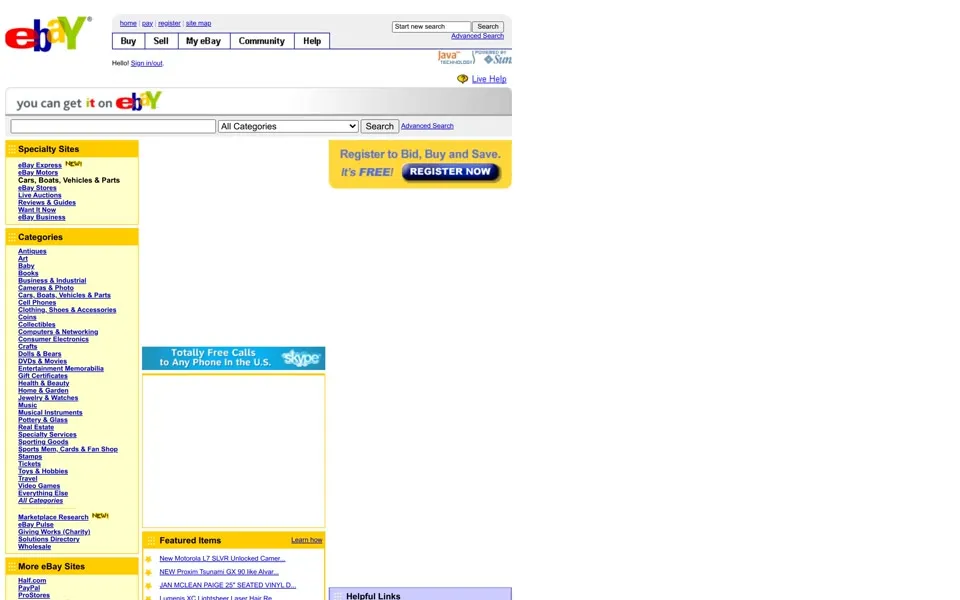Image resolution: width=960 pixels, height=600 pixels.
Task: Open the Marketplace Research link
Action: click(x=53, y=517)
